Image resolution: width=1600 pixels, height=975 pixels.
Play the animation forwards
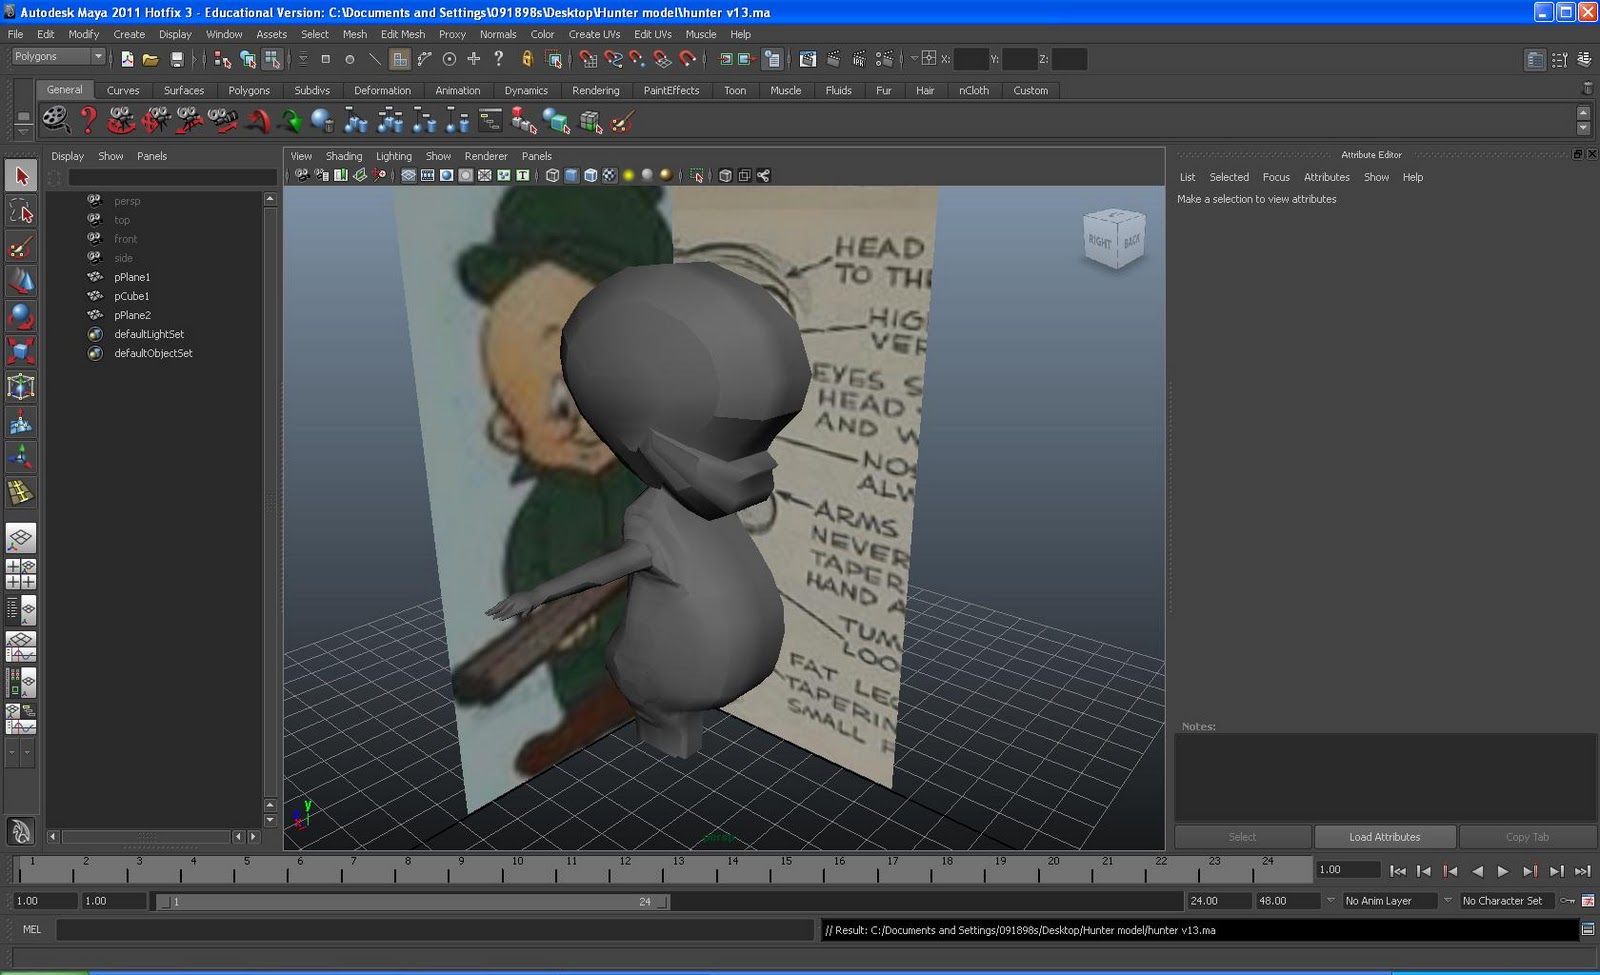(x=1503, y=871)
